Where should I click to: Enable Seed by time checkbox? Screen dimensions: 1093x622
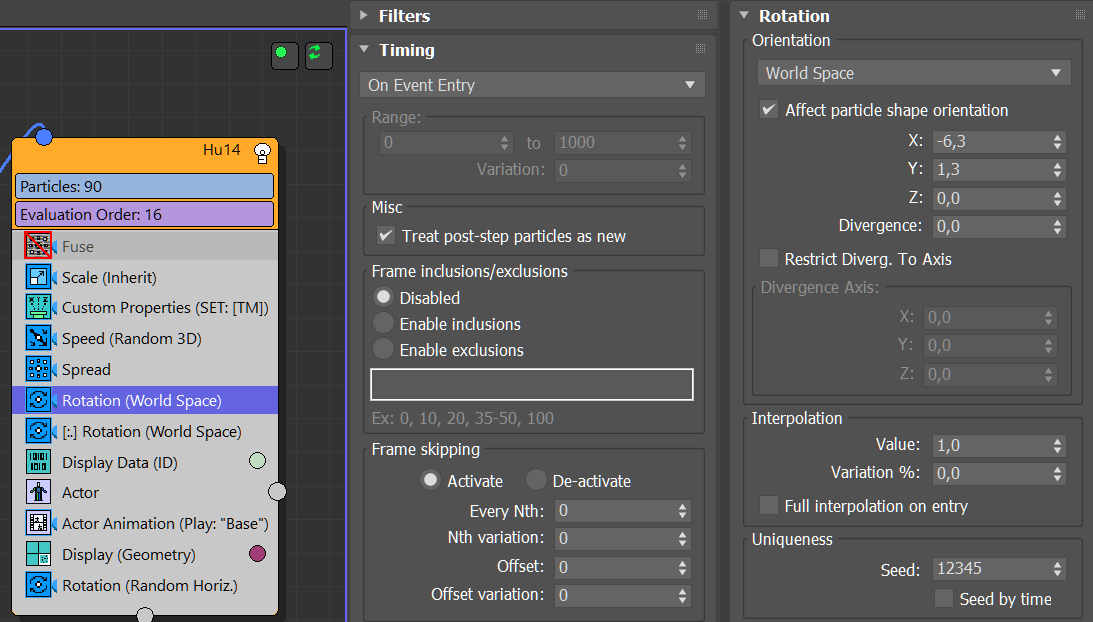[943, 599]
